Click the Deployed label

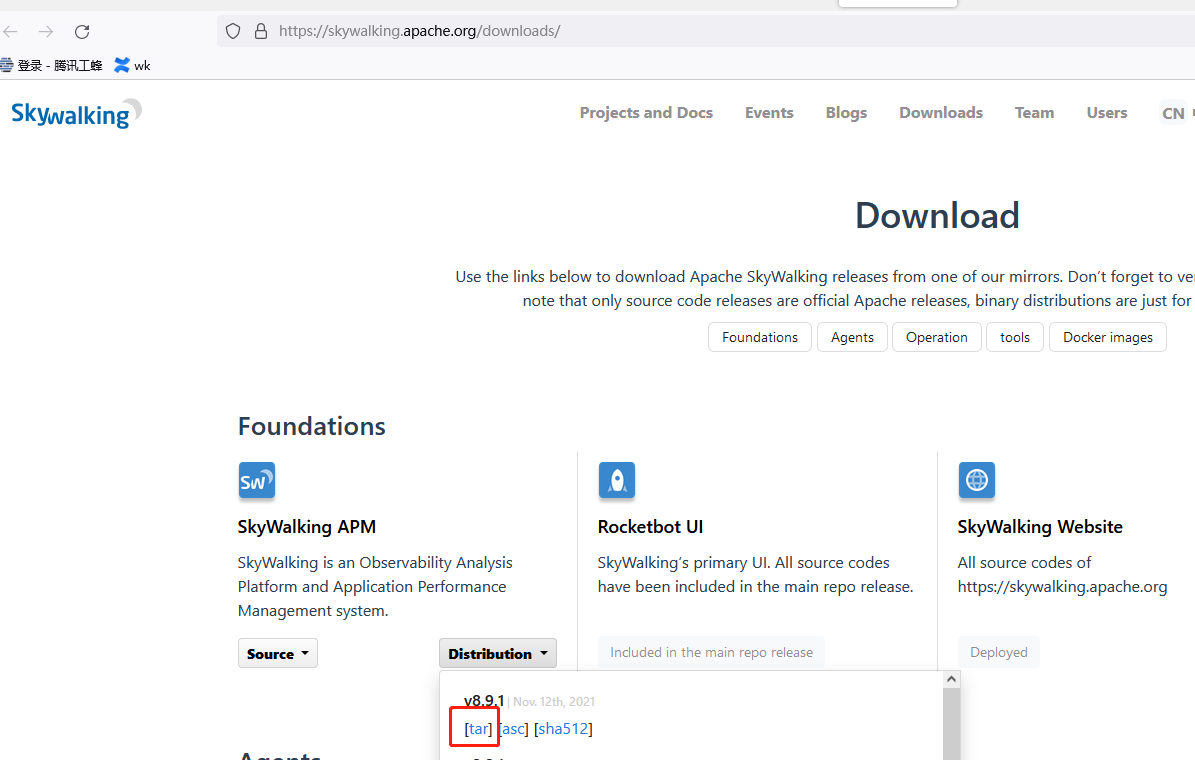998,653
